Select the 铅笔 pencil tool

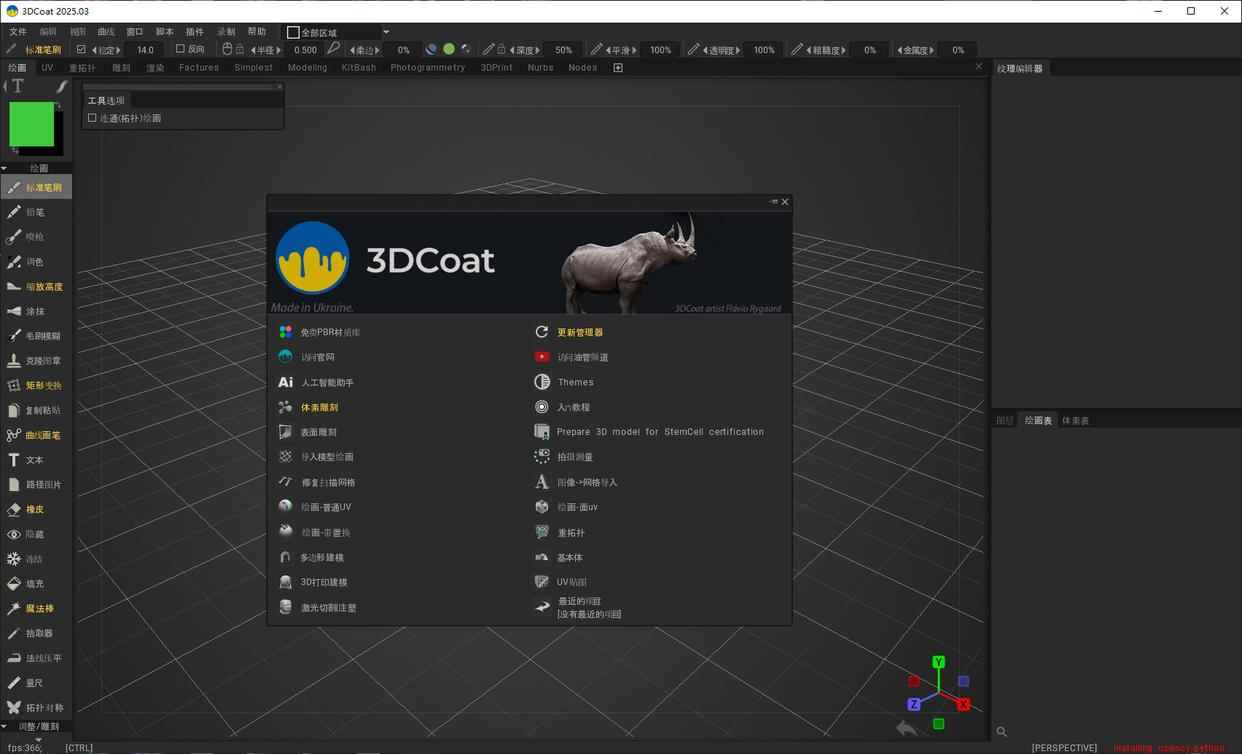click(x=36, y=212)
